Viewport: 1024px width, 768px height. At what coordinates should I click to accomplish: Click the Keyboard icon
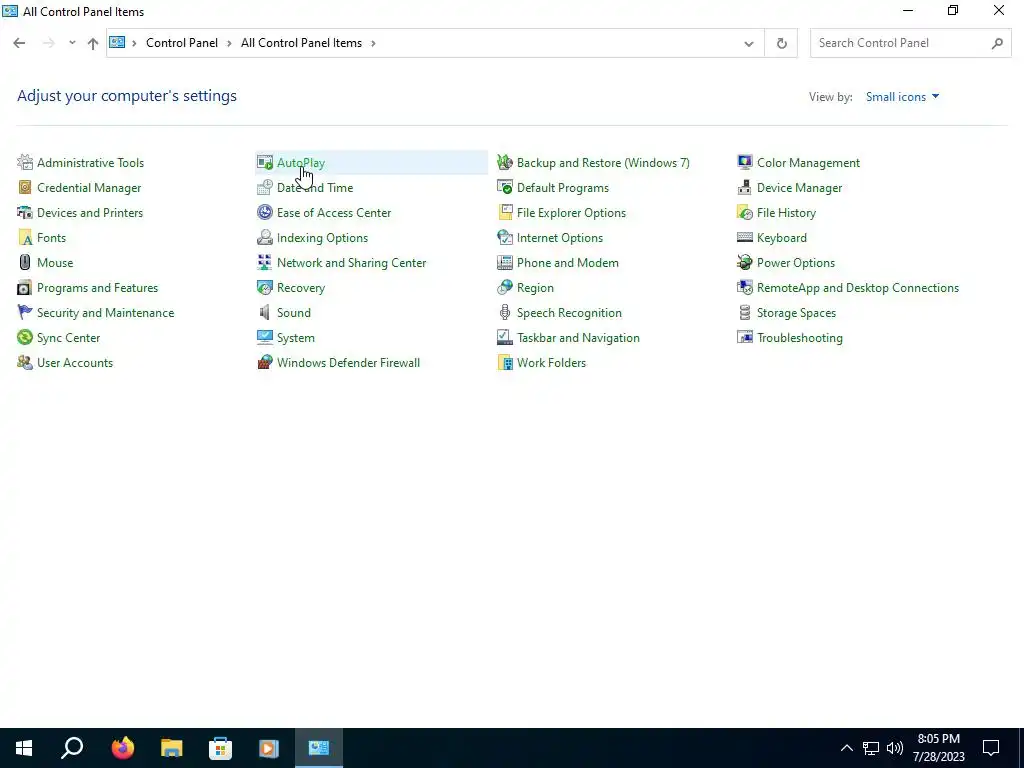point(744,237)
